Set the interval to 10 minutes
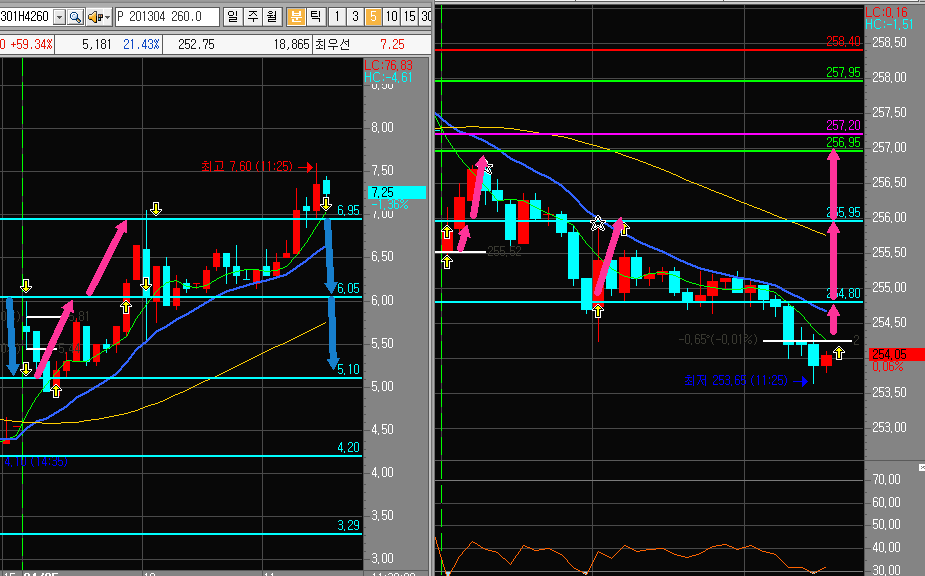 [x=391, y=17]
